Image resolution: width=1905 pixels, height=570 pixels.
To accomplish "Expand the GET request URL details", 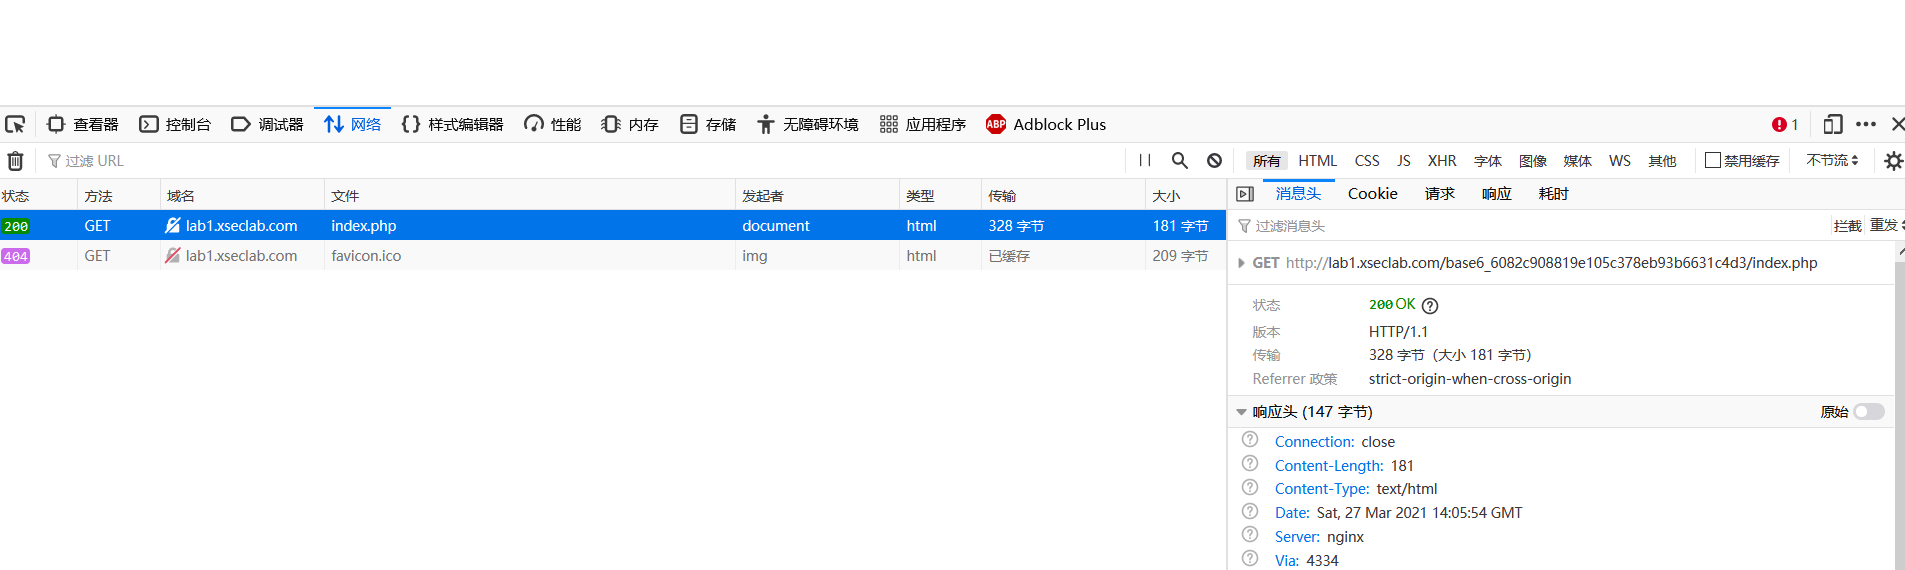I will pos(1241,263).
